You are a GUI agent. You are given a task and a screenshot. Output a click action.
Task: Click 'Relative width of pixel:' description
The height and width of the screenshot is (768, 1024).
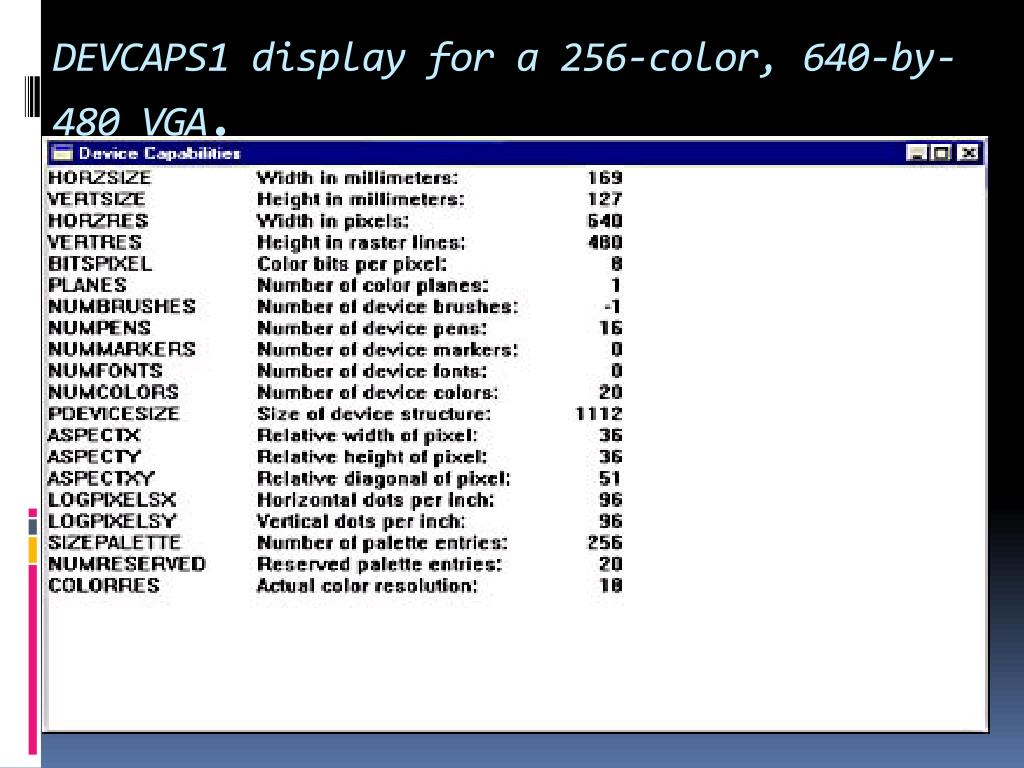click(367, 436)
